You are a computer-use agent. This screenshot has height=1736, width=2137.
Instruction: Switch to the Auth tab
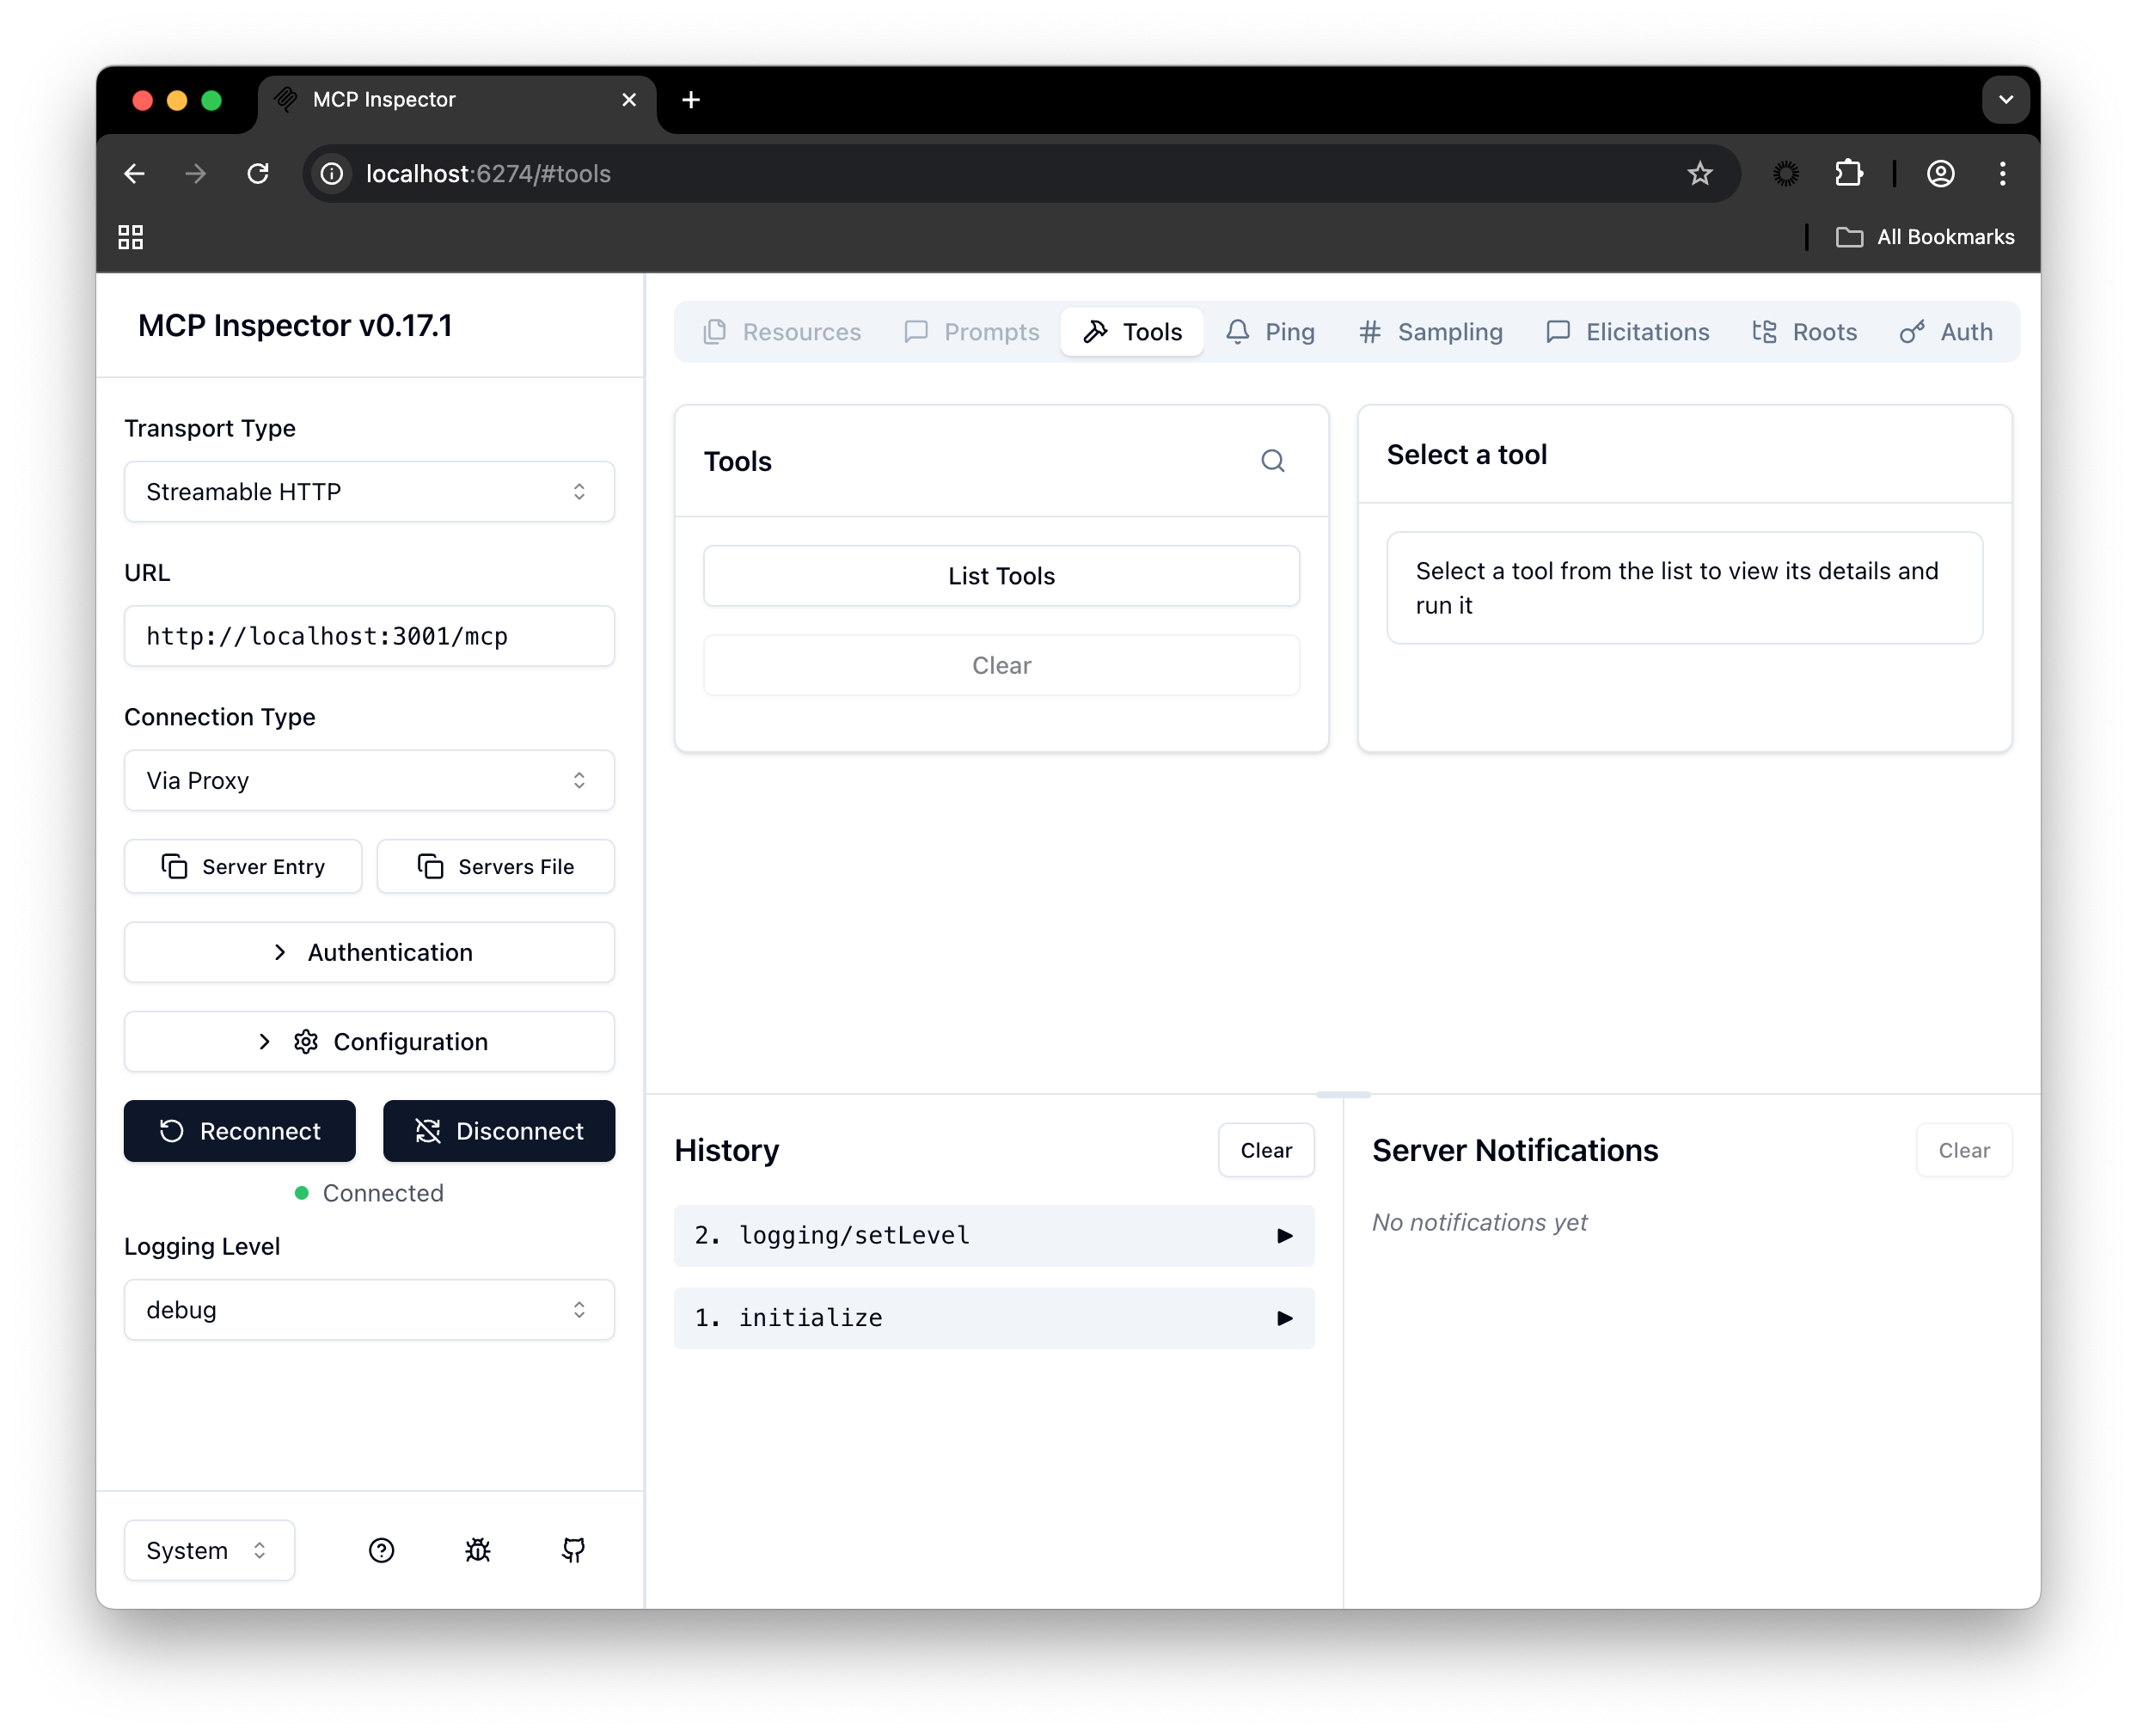(x=1947, y=332)
